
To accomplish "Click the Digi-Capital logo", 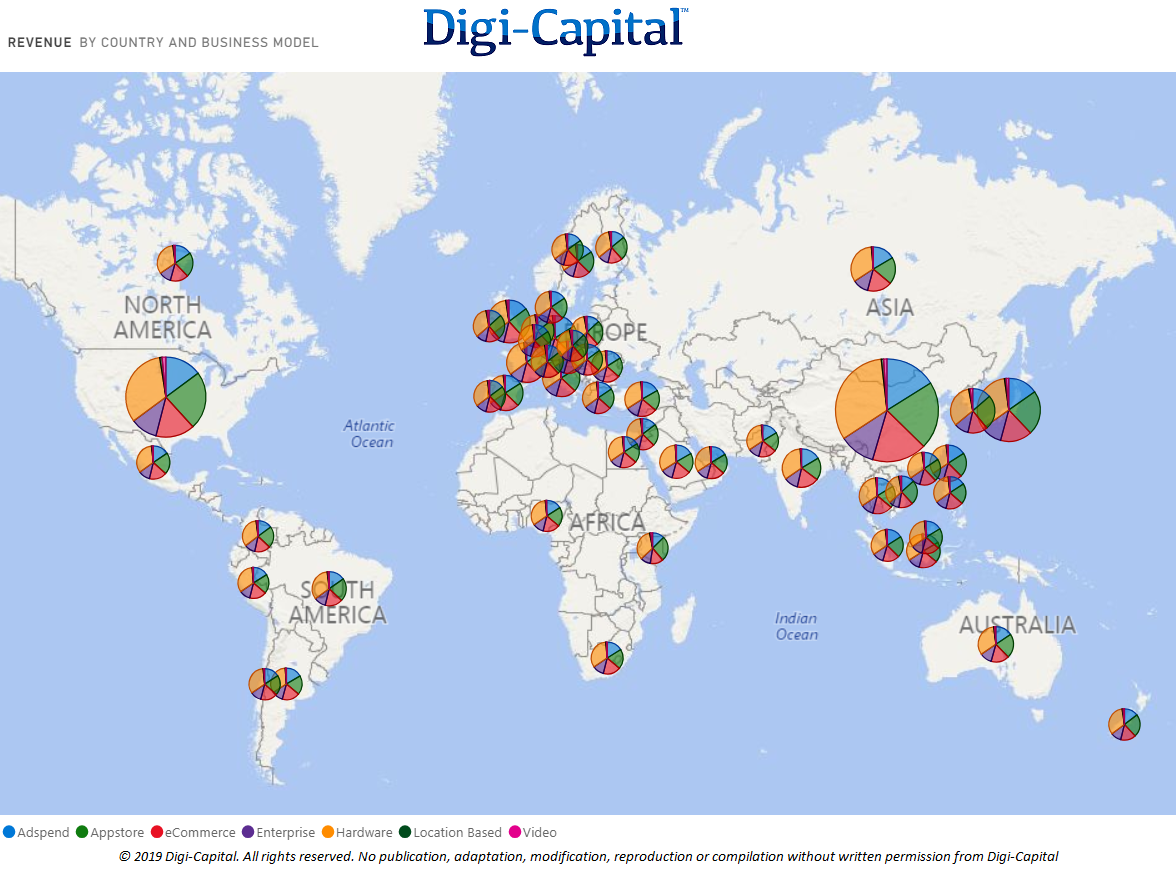I will (x=556, y=30).
